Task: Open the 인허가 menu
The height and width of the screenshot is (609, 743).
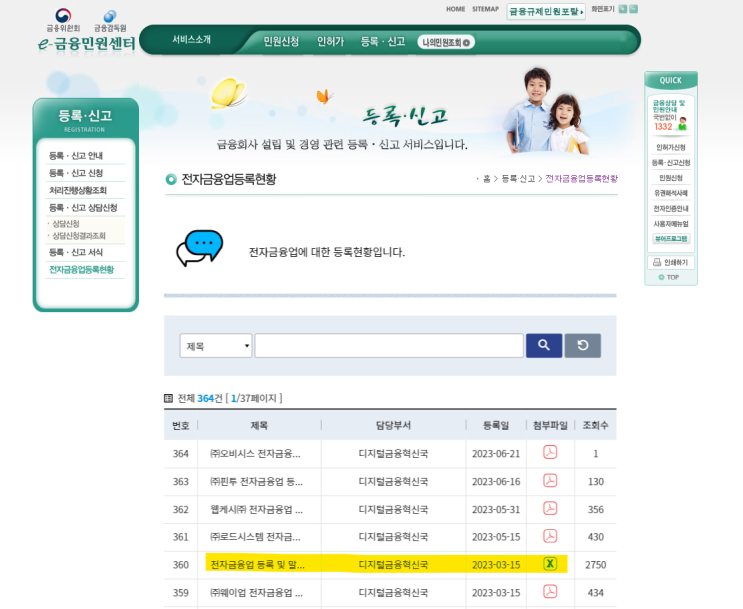Action: [x=330, y=42]
